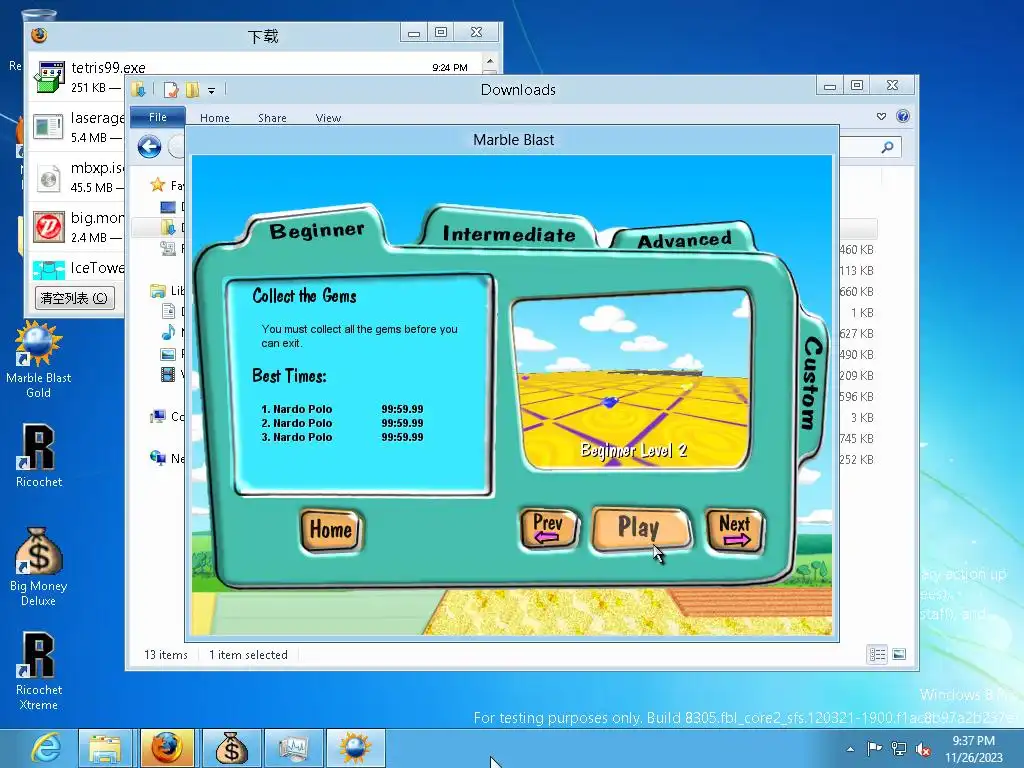Open Big Money Deluxe desktop shortcut
Screen dimensions: 1024x768
click(x=39, y=567)
